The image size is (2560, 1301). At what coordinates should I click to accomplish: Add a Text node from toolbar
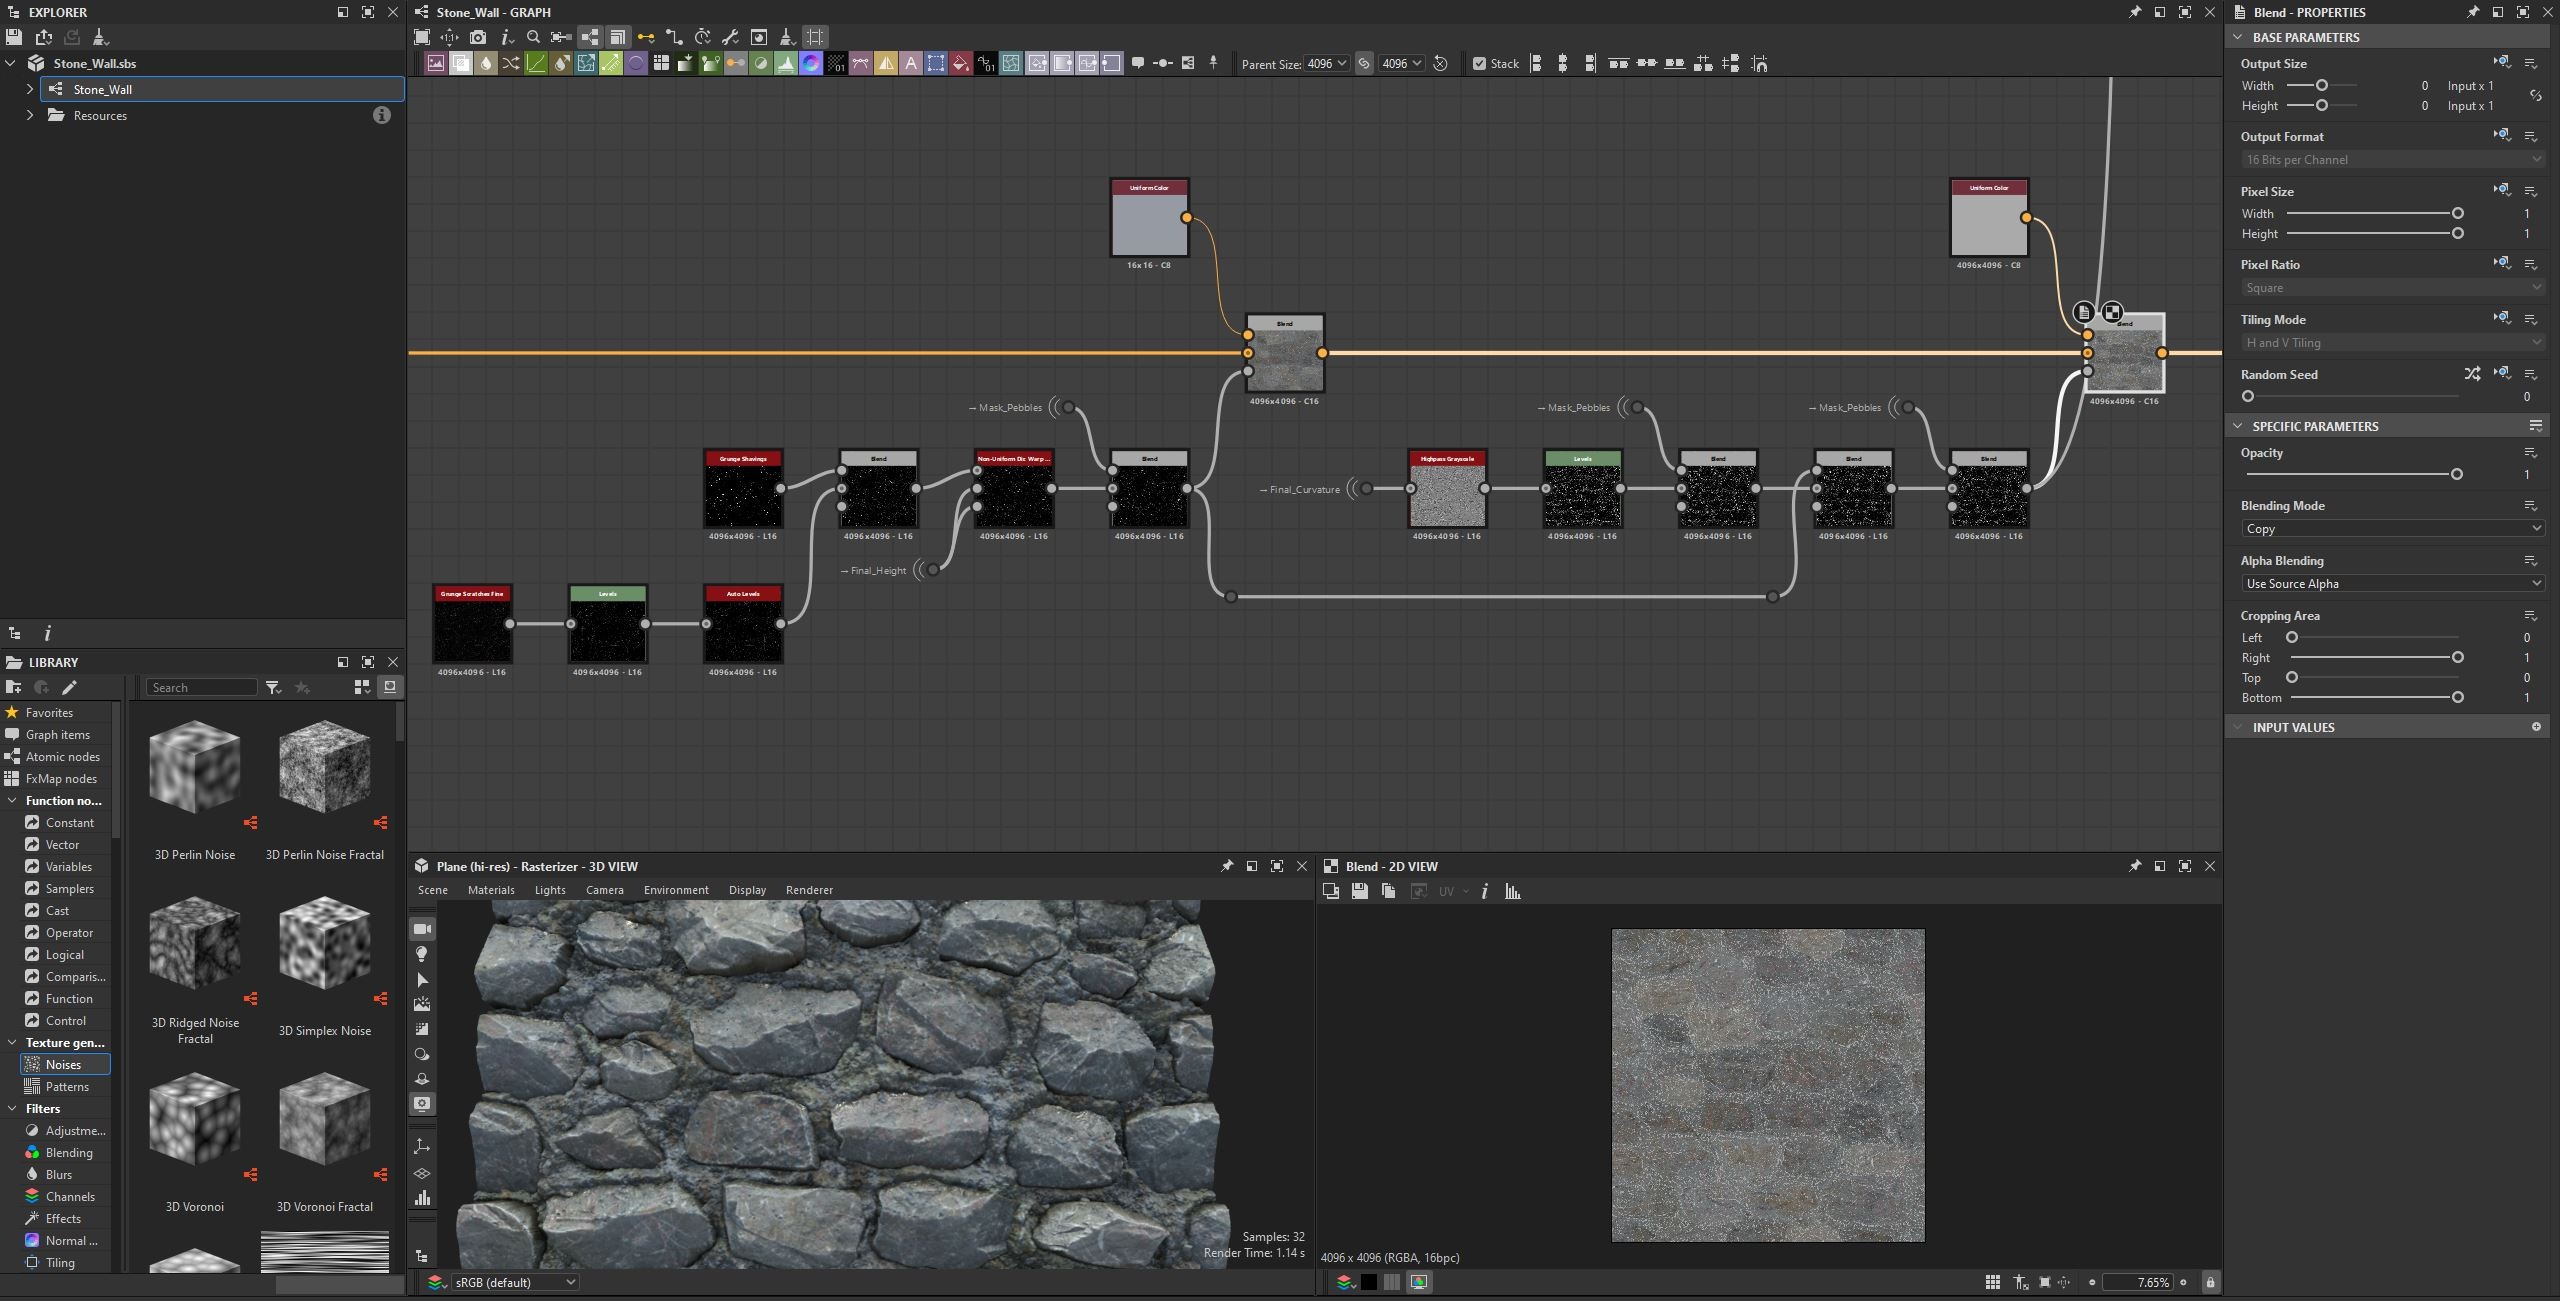[x=911, y=64]
